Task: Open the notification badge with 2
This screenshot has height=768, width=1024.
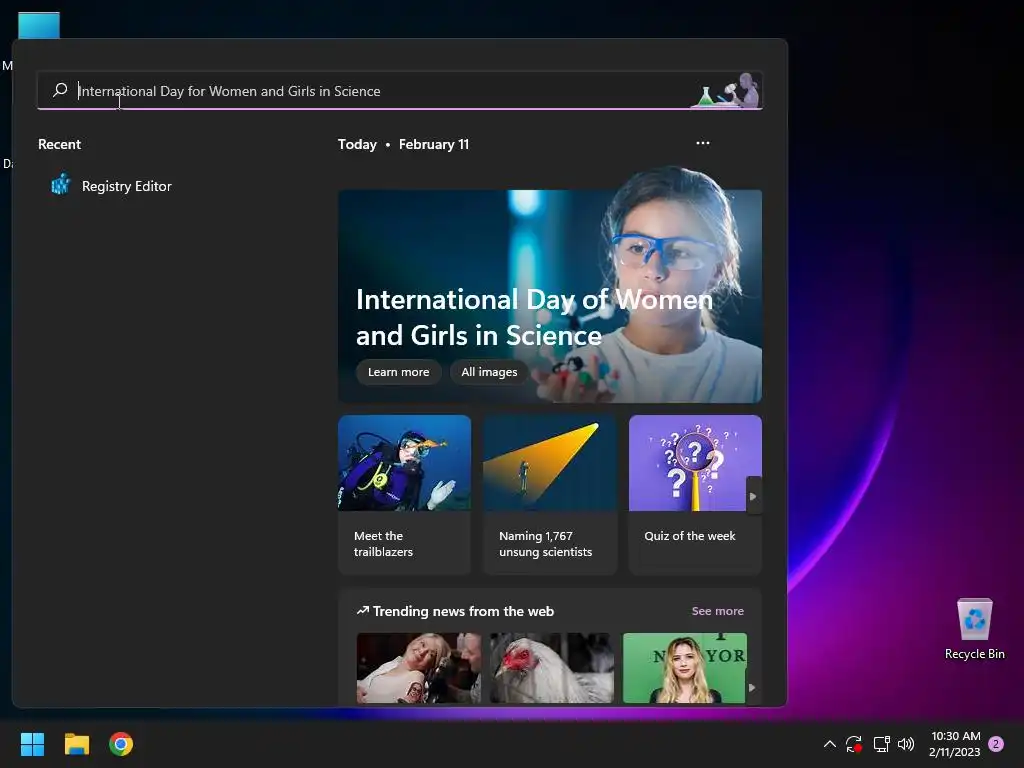Action: (996, 743)
